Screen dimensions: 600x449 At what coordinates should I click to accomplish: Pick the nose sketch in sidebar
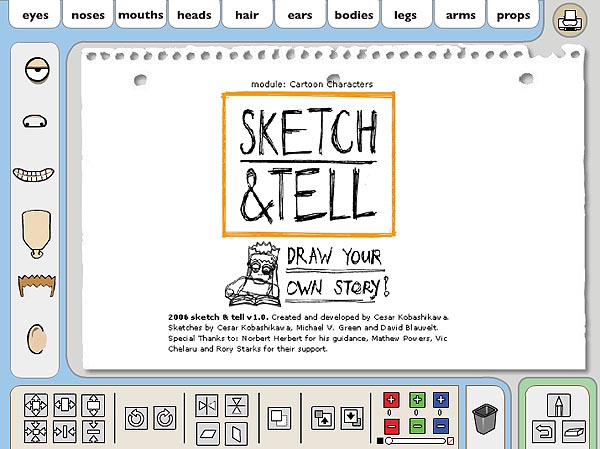(35, 121)
